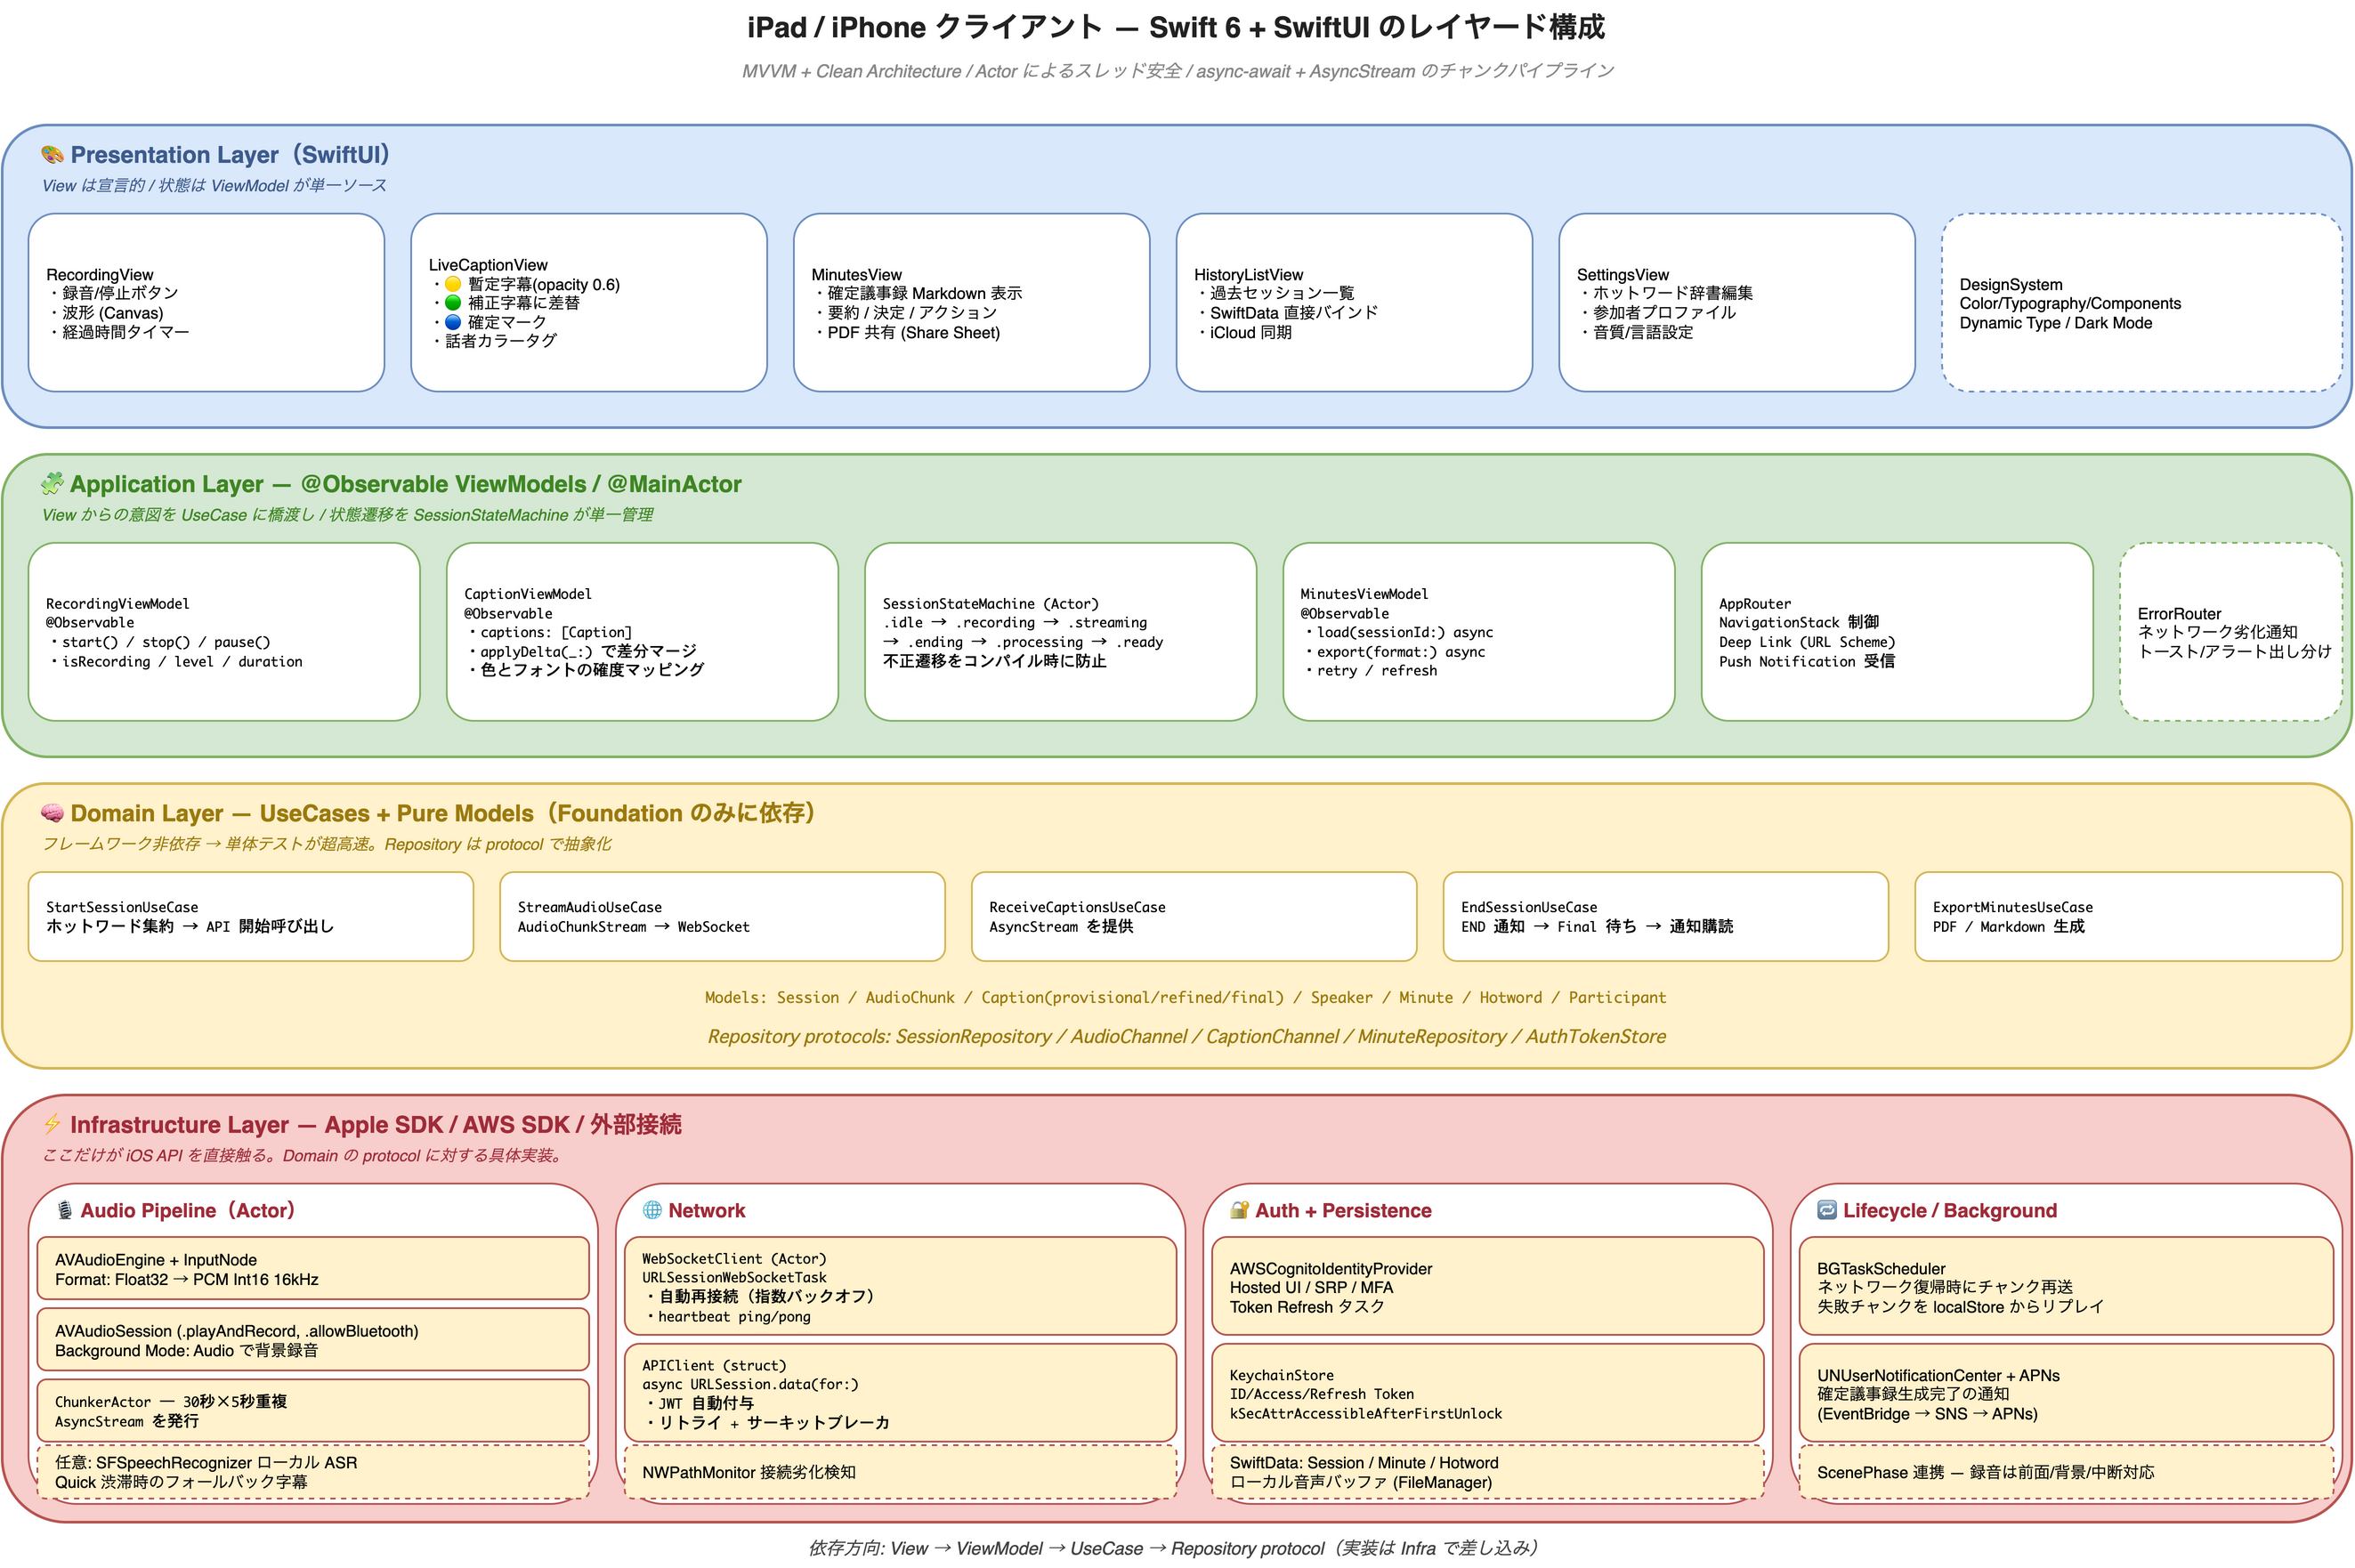
Task: Select the SessionStateMachine (Actor) box
Action: pos(1060,632)
